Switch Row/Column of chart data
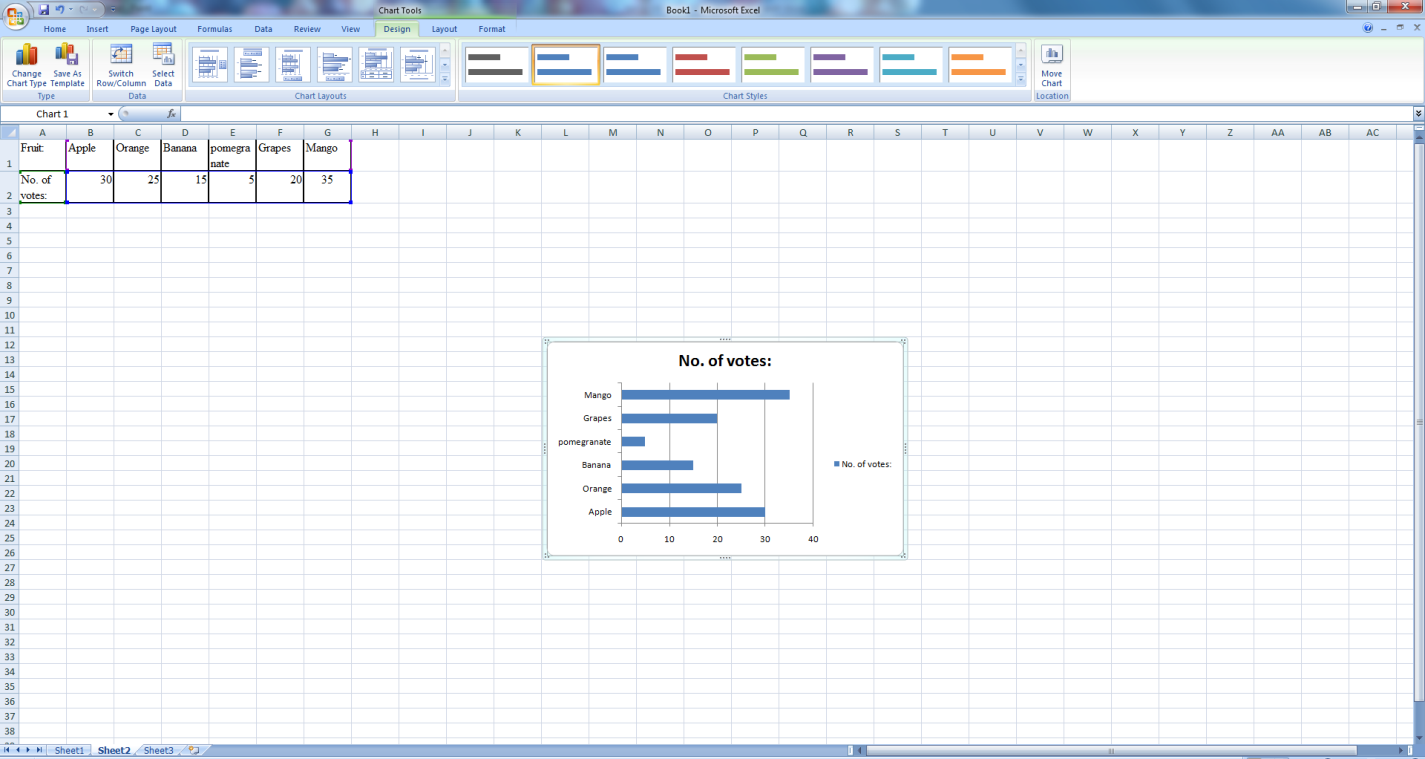This screenshot has width=1425, height=759. tap(121, 56)
